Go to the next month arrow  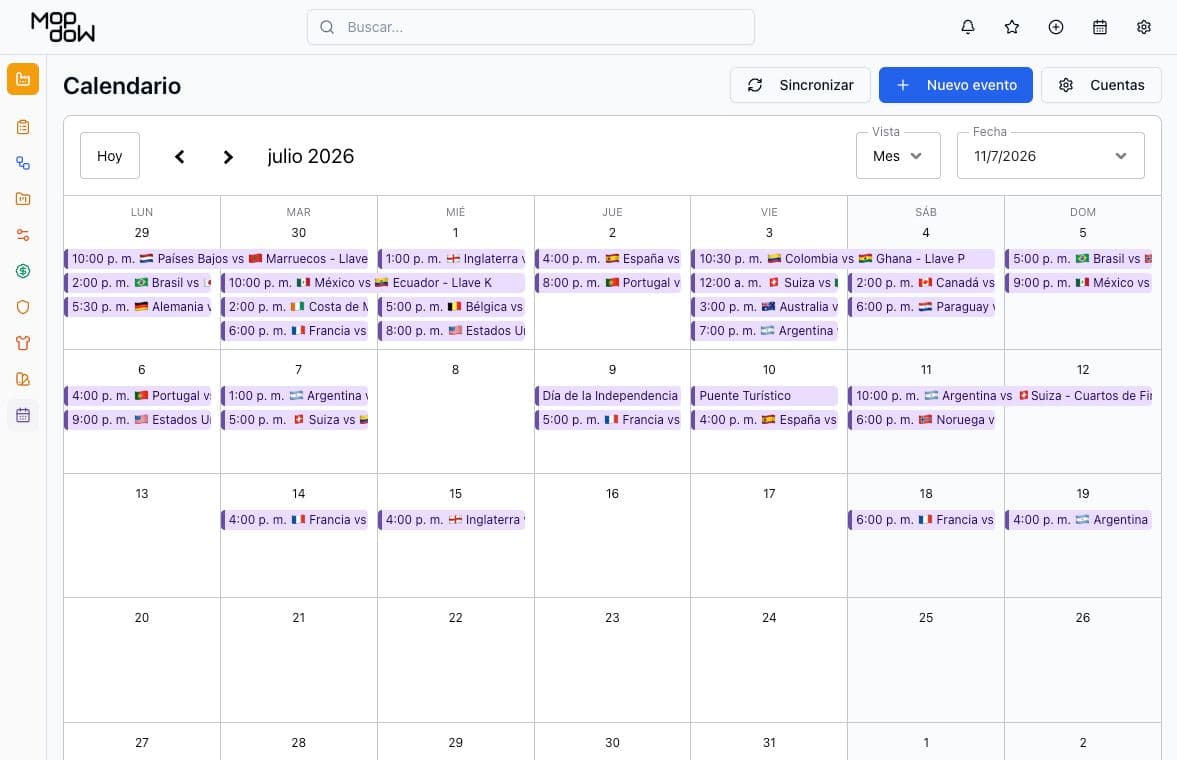click(228, 156)
